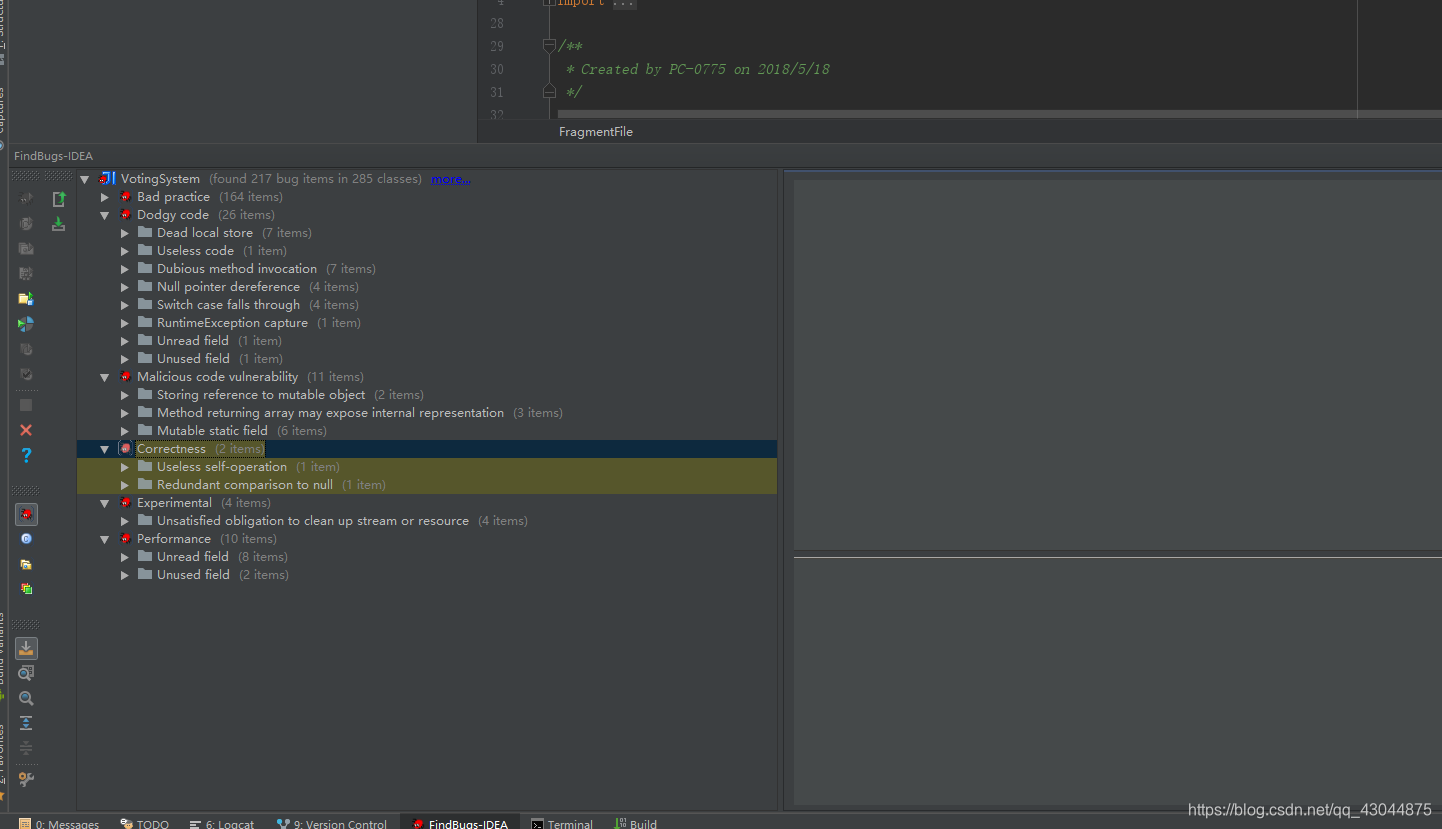Screen dimensions: 1442x829
Task: Click the red X close button in FindBugs toolbar
Action: coord(26,430)
